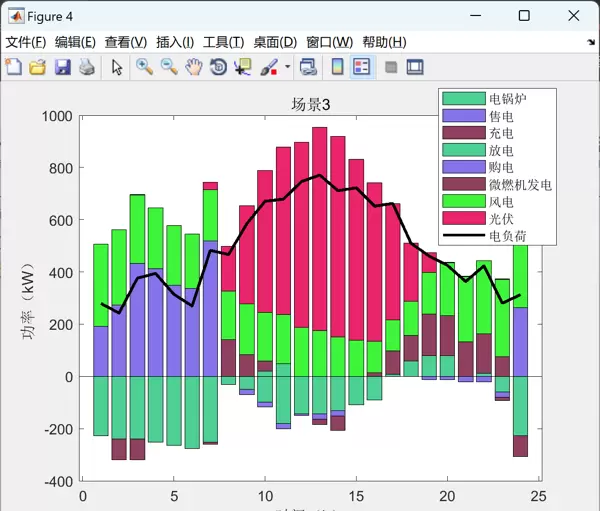600x511 pixels.
Task: Activate the Pan hand tool
Action: [193, 67]
